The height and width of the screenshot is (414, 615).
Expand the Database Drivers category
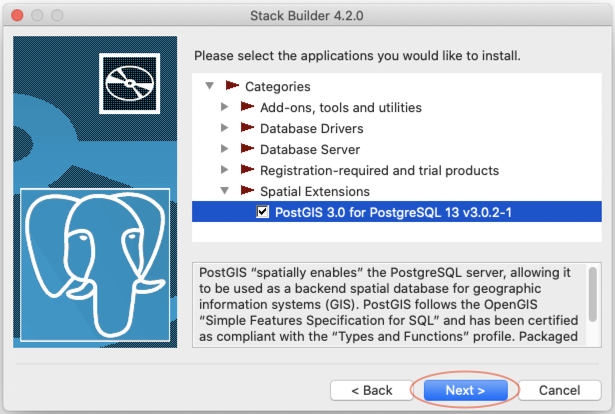224,128
